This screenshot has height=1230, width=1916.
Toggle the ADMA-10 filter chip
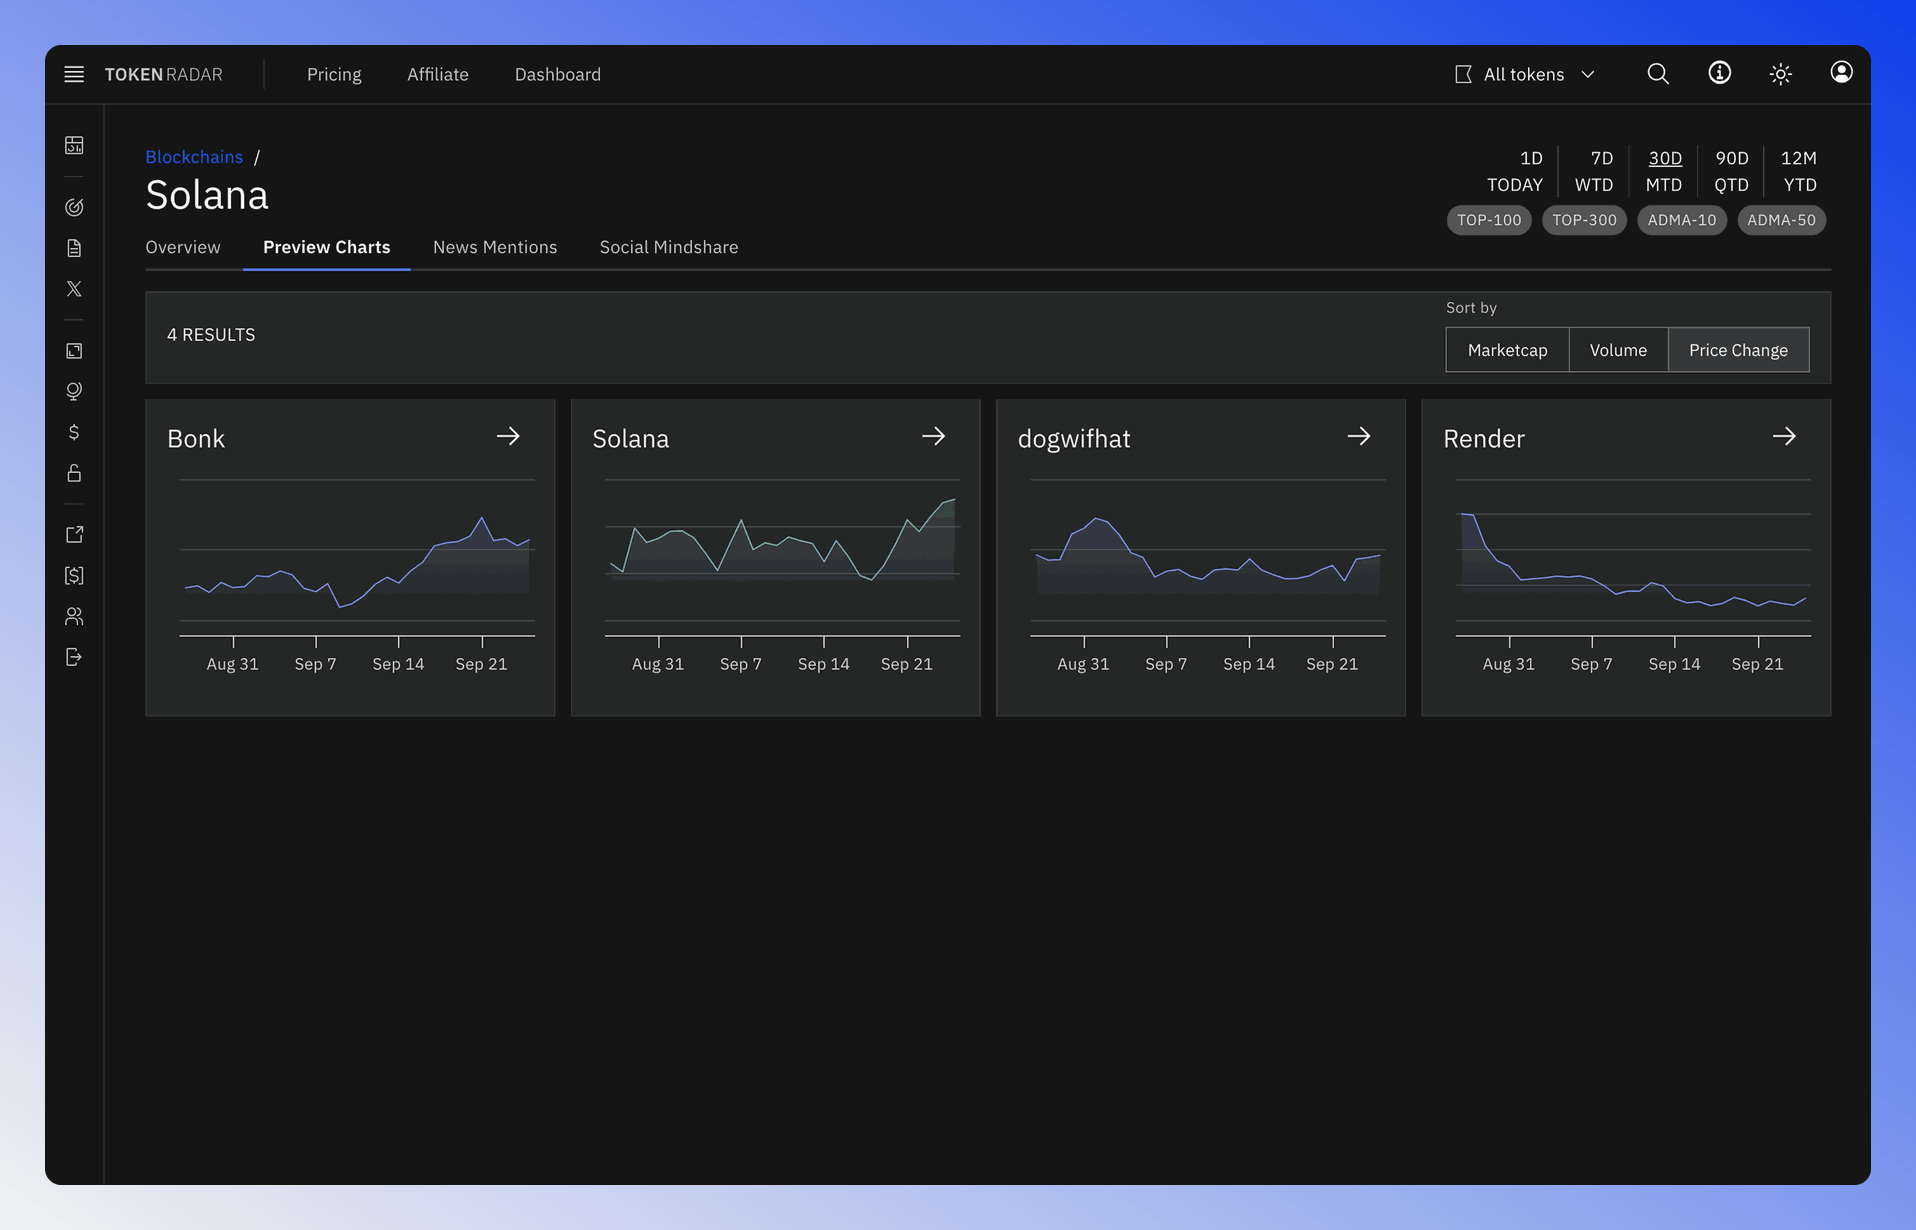click(x=1682, y=220)
